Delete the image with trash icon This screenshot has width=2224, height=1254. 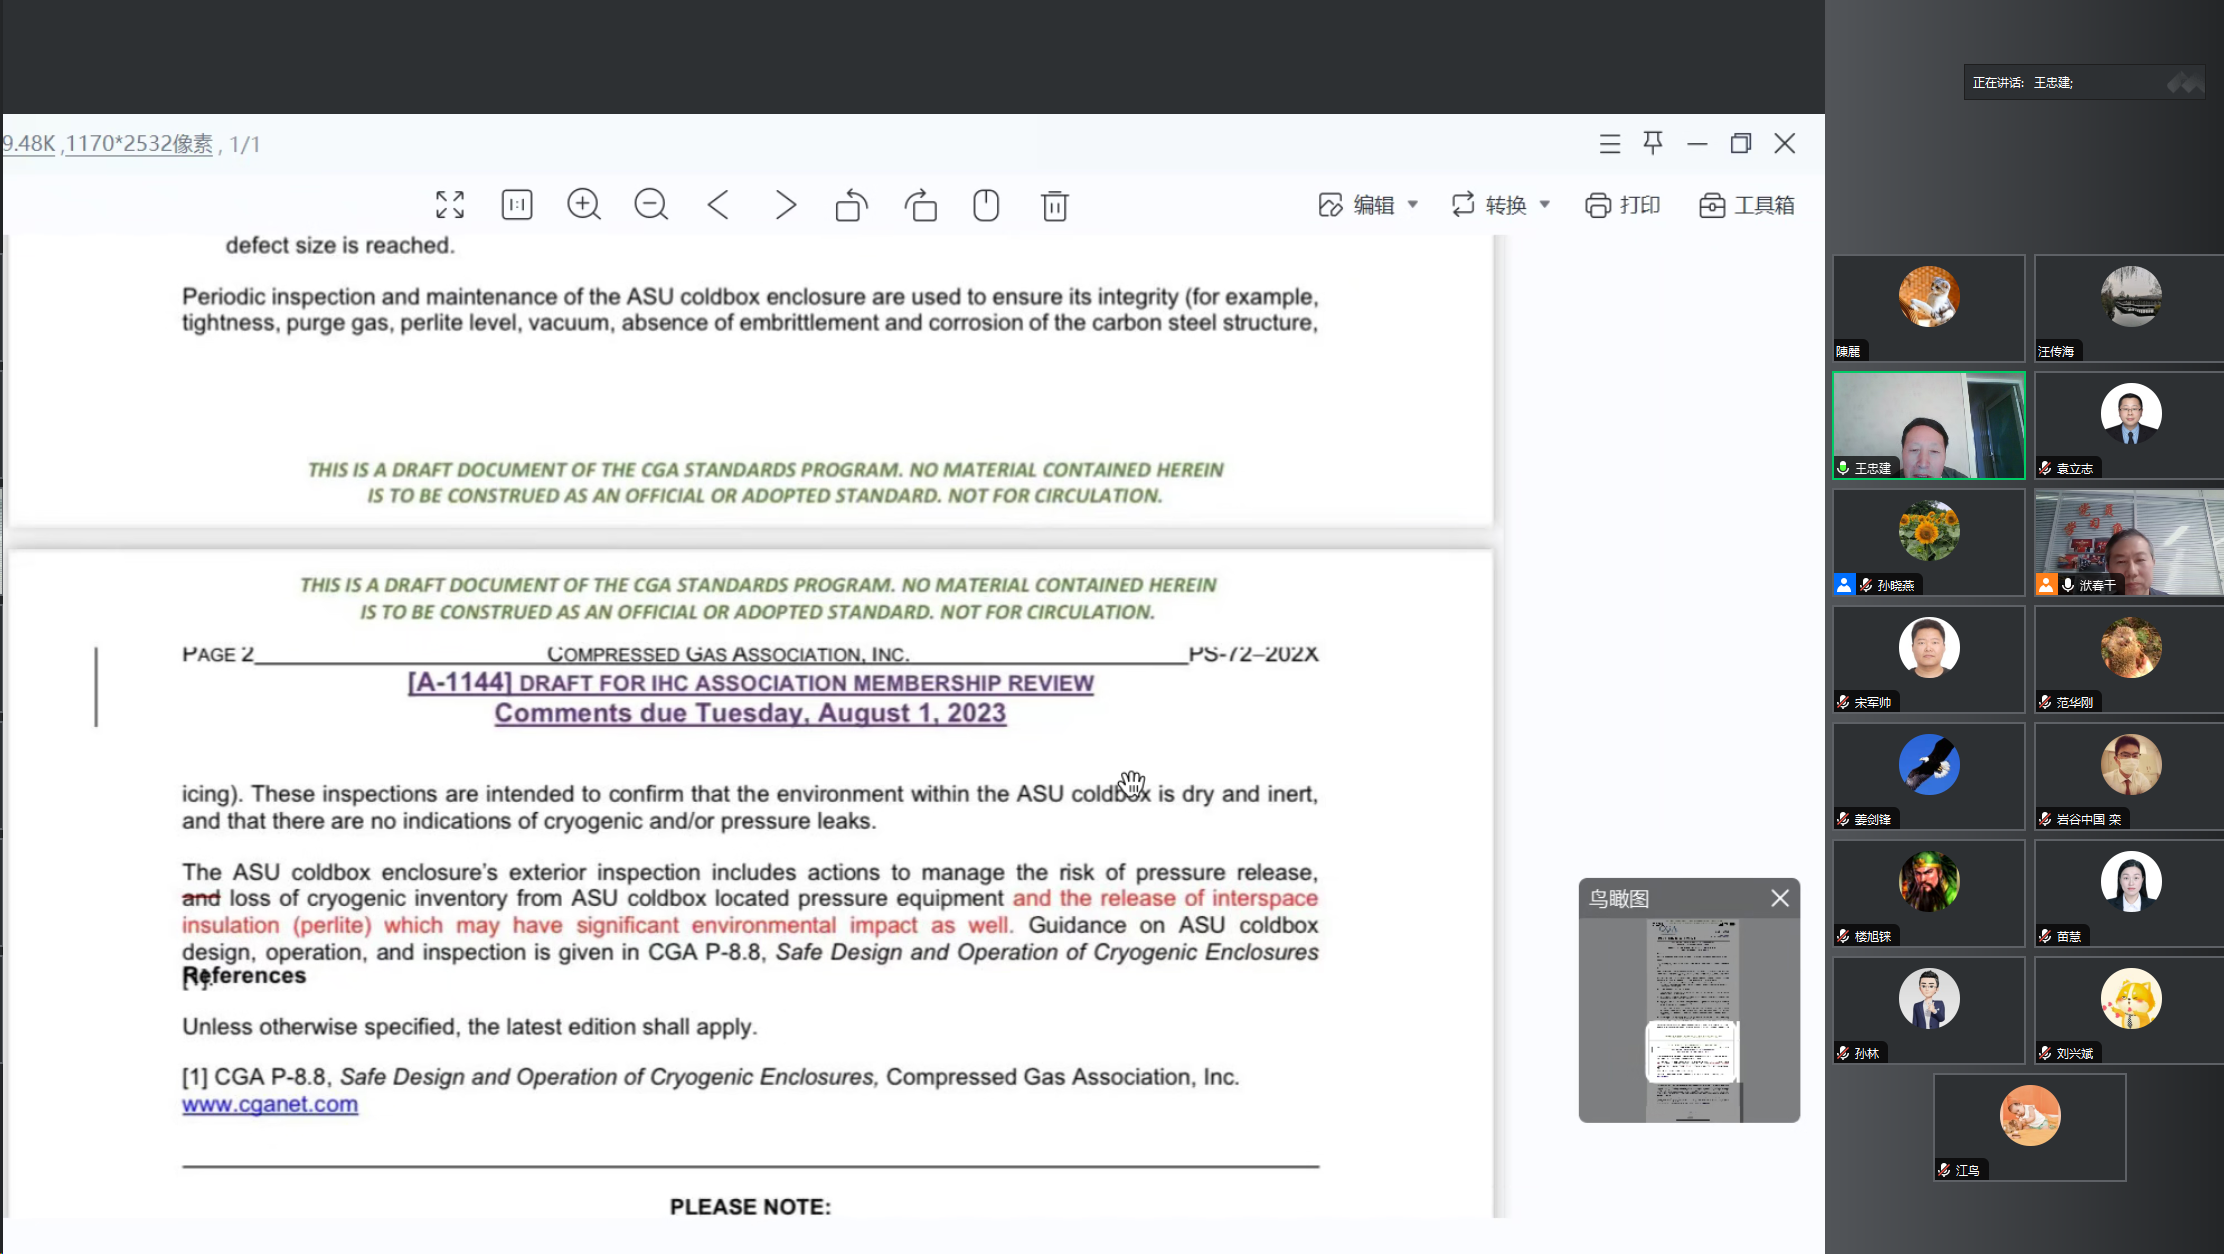(x=1054, y=205)
